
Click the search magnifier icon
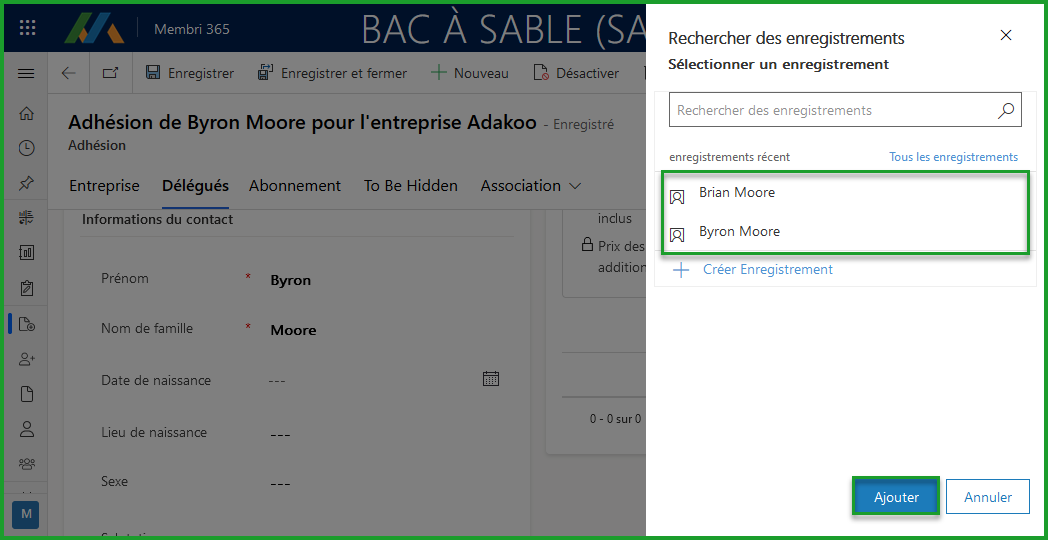[x=1006, y=111]
